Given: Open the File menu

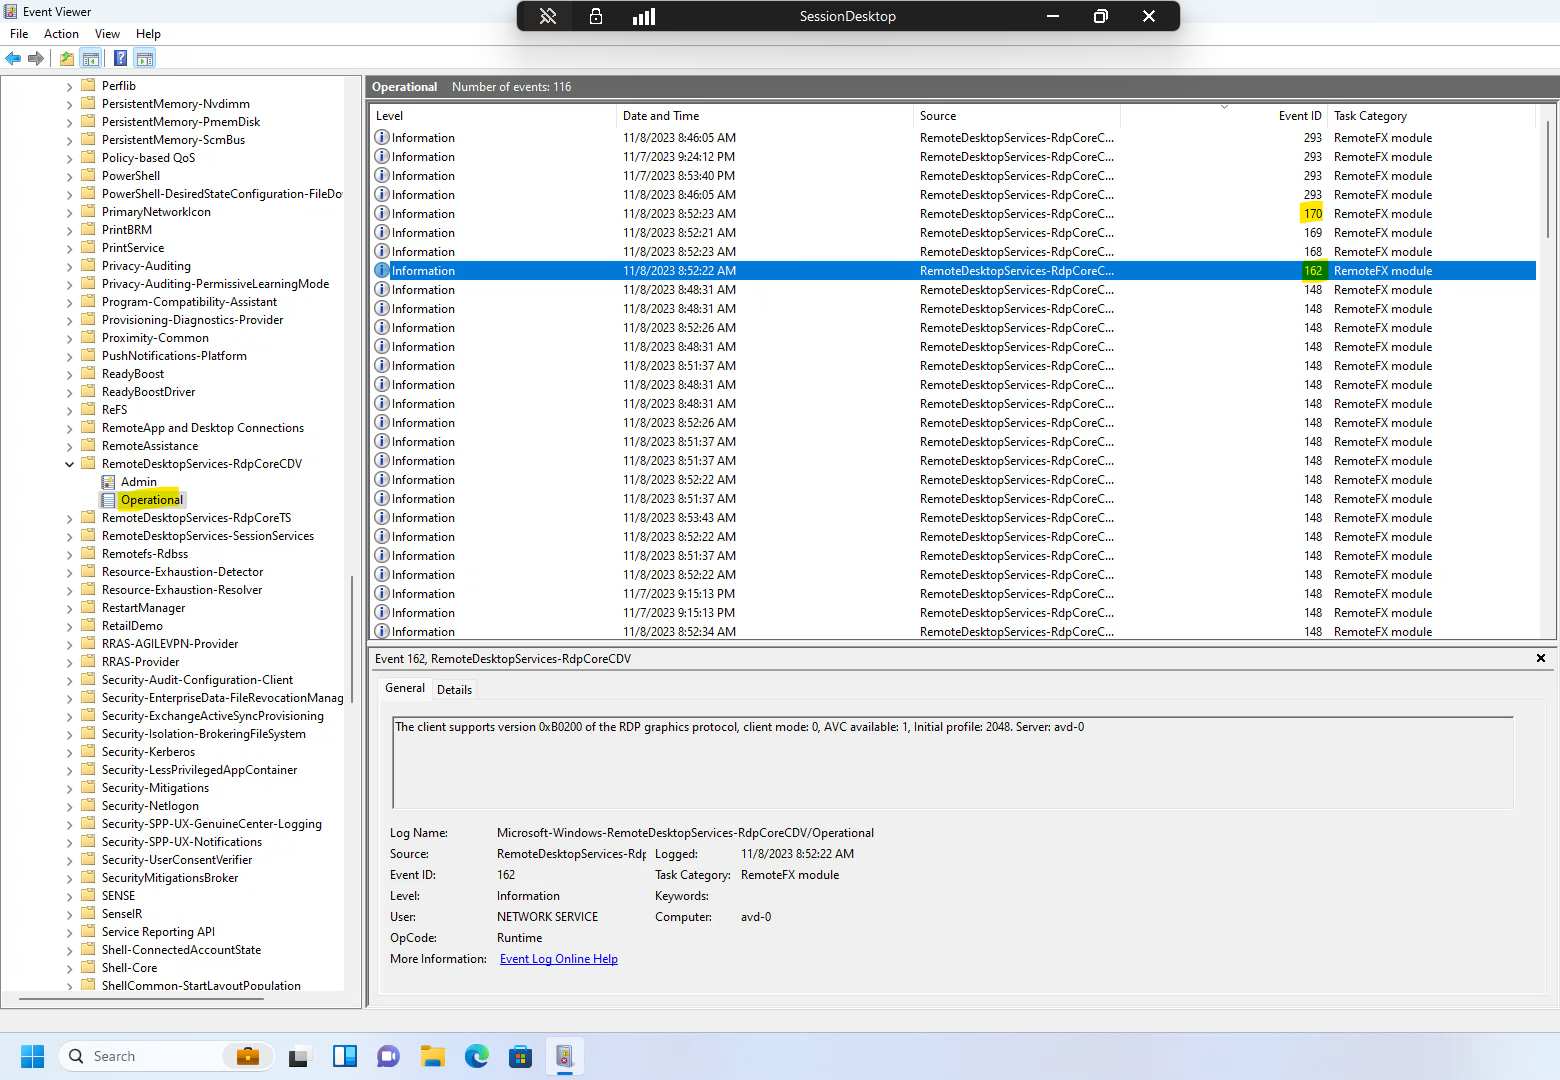Looking at the screenshot, I should [x=19, y=34].
